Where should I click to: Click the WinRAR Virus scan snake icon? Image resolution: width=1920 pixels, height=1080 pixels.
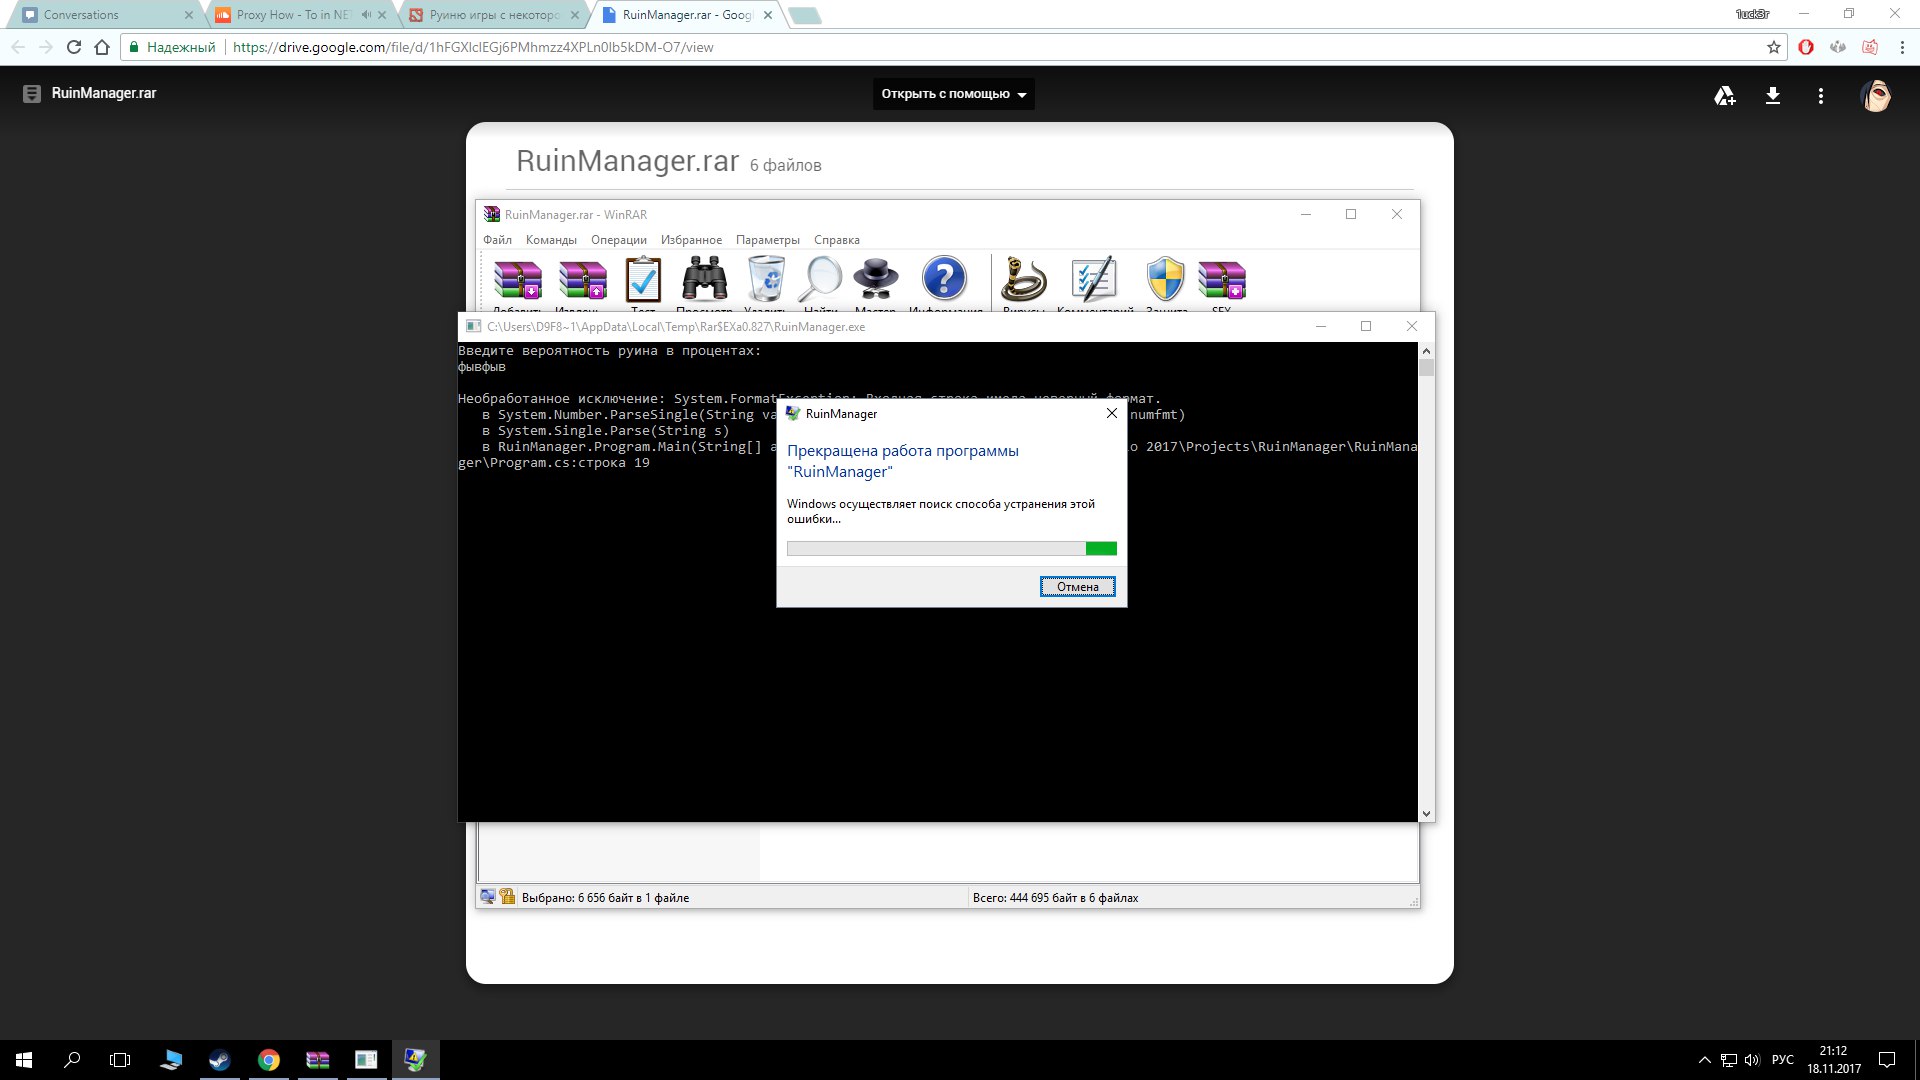click(1024, 279)
